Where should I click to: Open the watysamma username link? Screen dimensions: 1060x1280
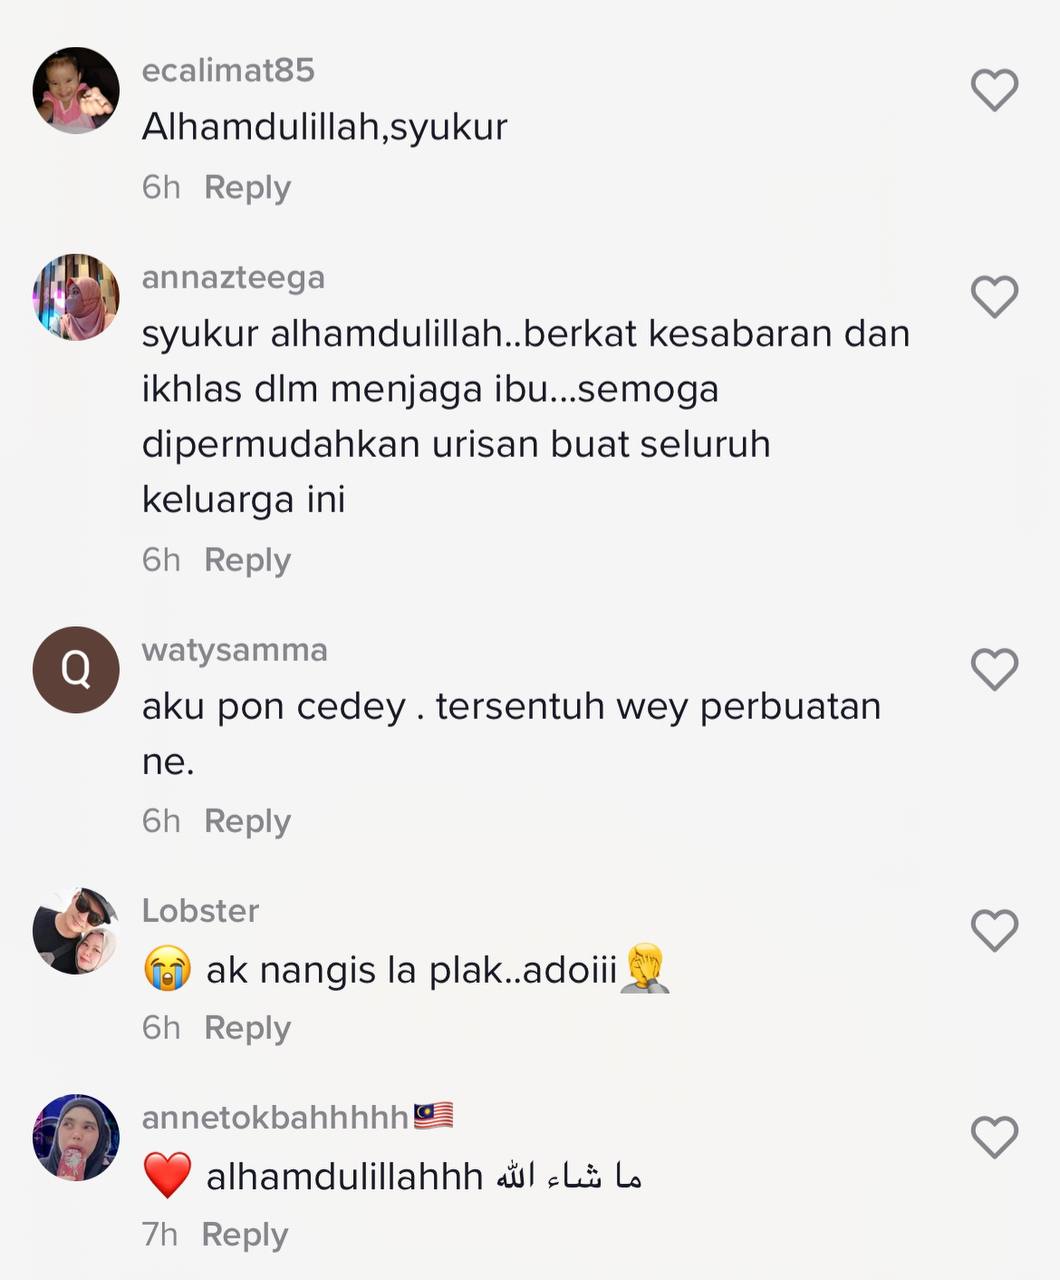pos(234,650)
